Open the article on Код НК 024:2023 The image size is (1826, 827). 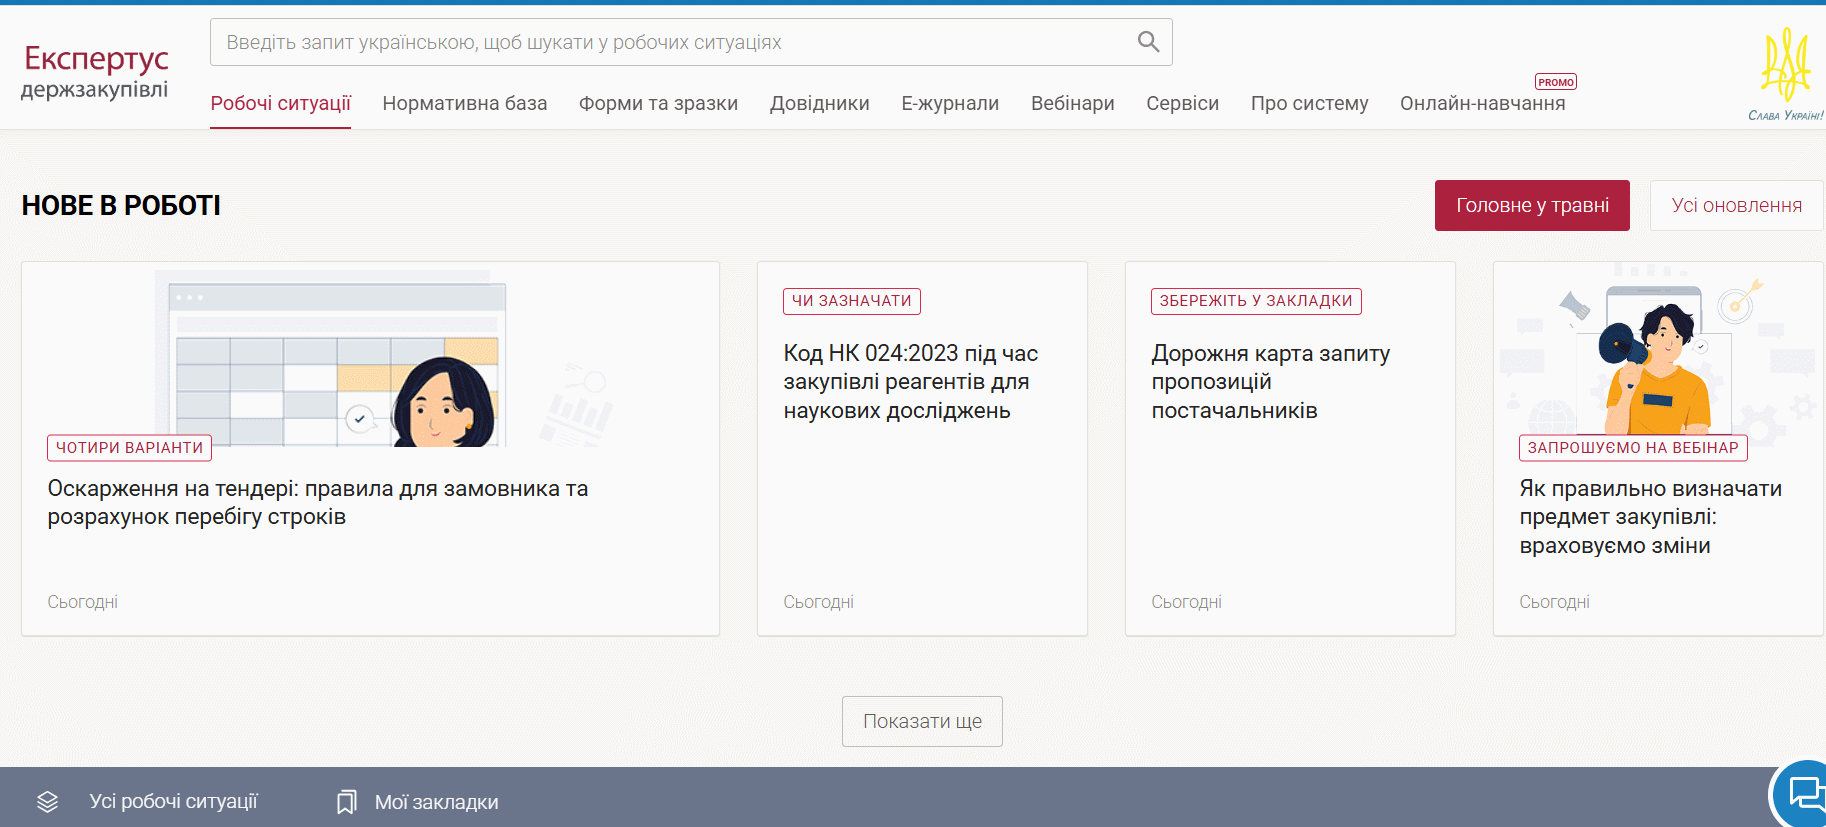tap(910, 382)
